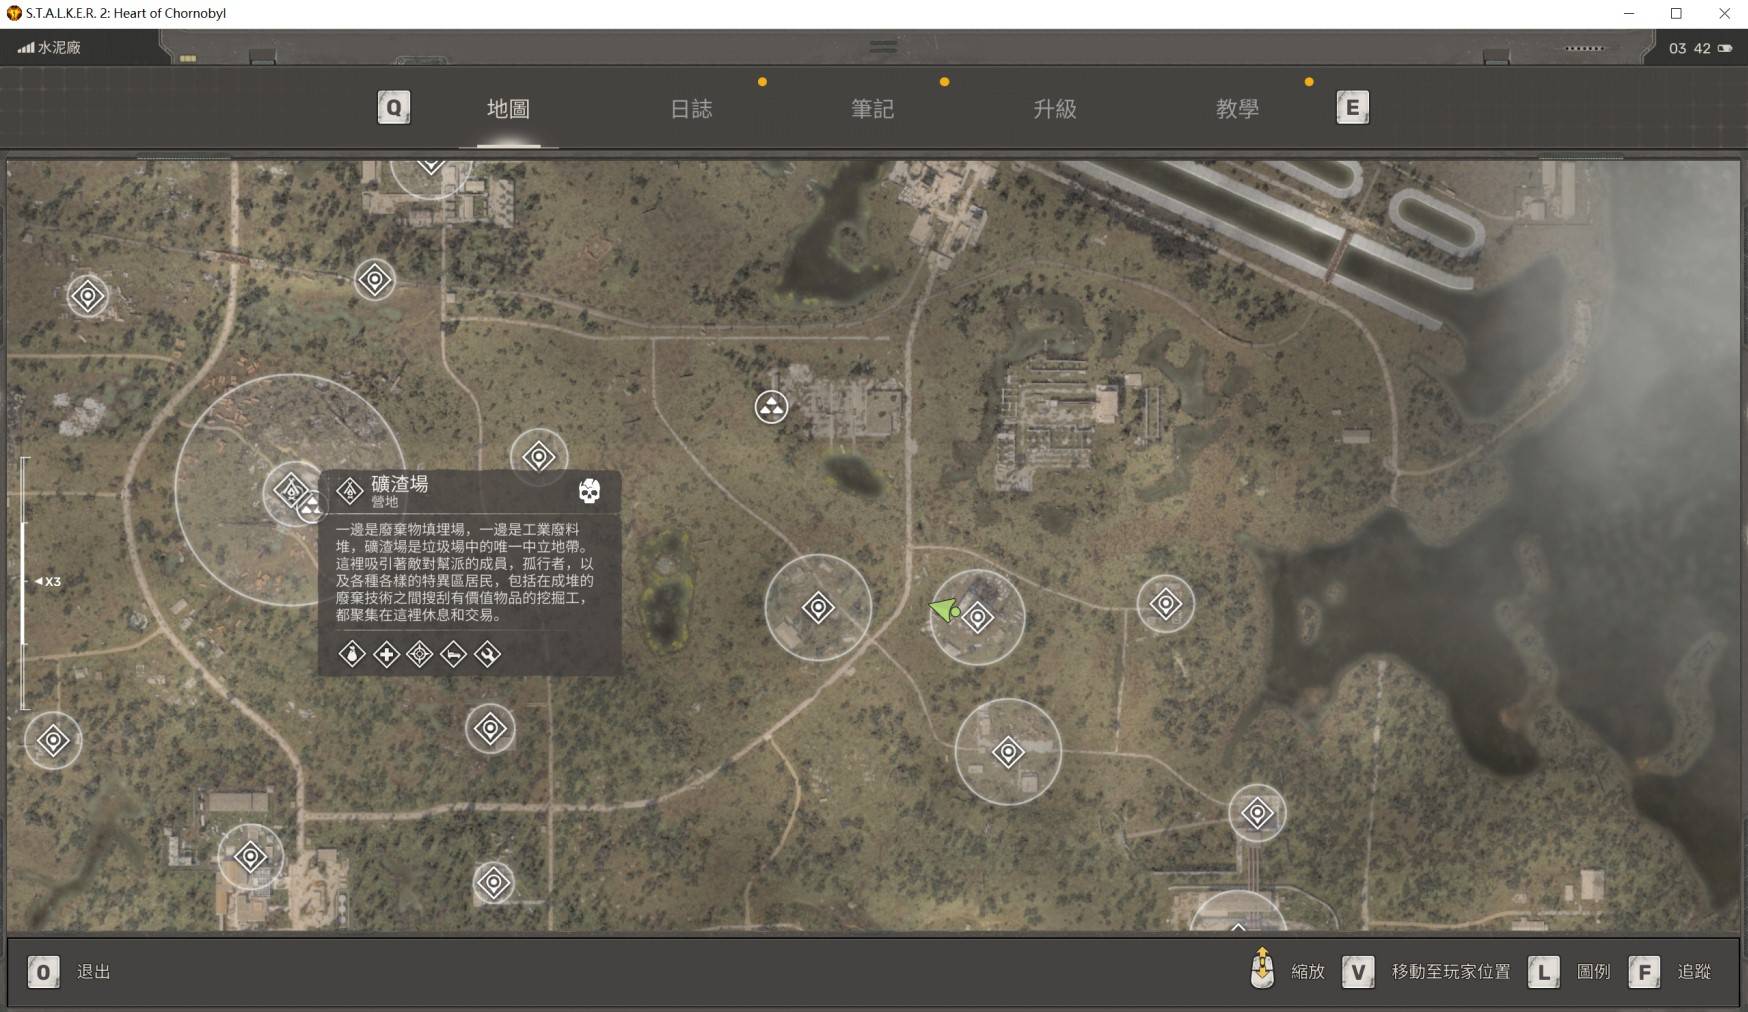Select location marker next to player arrow
The image size is (1748, 1012).
coord(978,618)
